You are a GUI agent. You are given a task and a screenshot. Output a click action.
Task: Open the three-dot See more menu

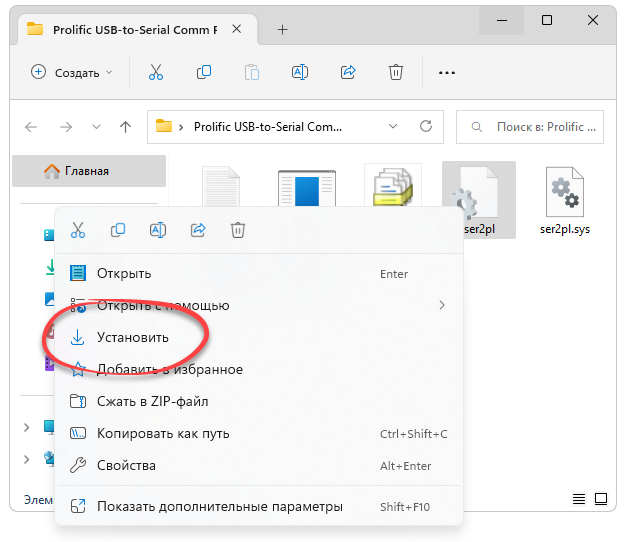(x=447, y=73)
